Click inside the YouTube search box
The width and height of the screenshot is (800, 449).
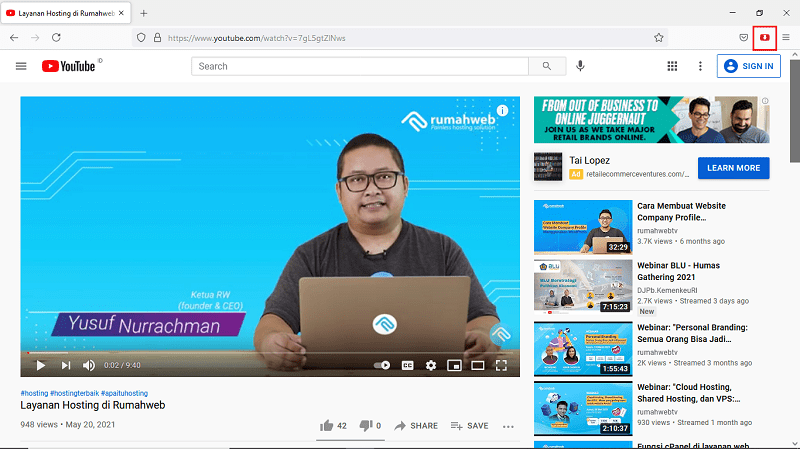tap(360, 66)
